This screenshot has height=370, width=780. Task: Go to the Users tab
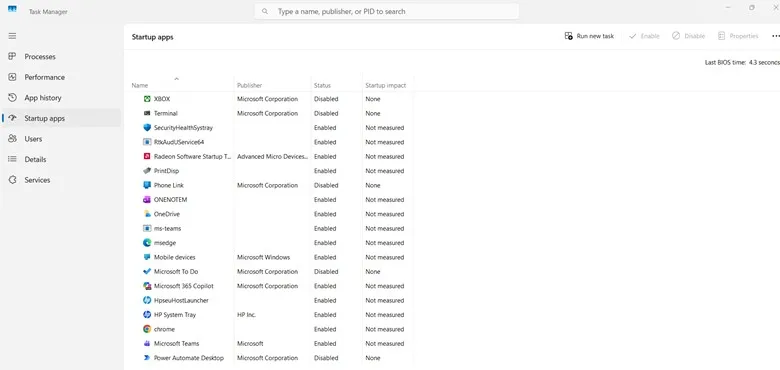tap(62, 139)
